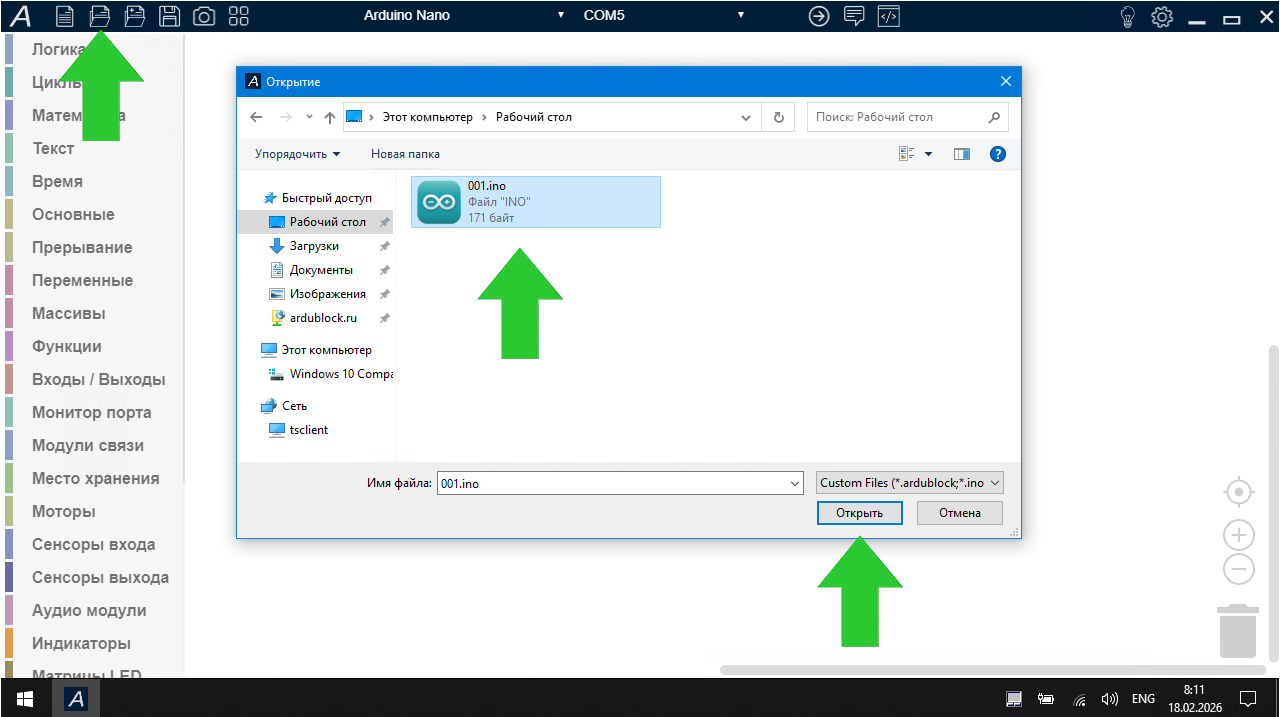Open settings gear icon
This screenshot has height=717, width=1280.
coord(1161,16)
